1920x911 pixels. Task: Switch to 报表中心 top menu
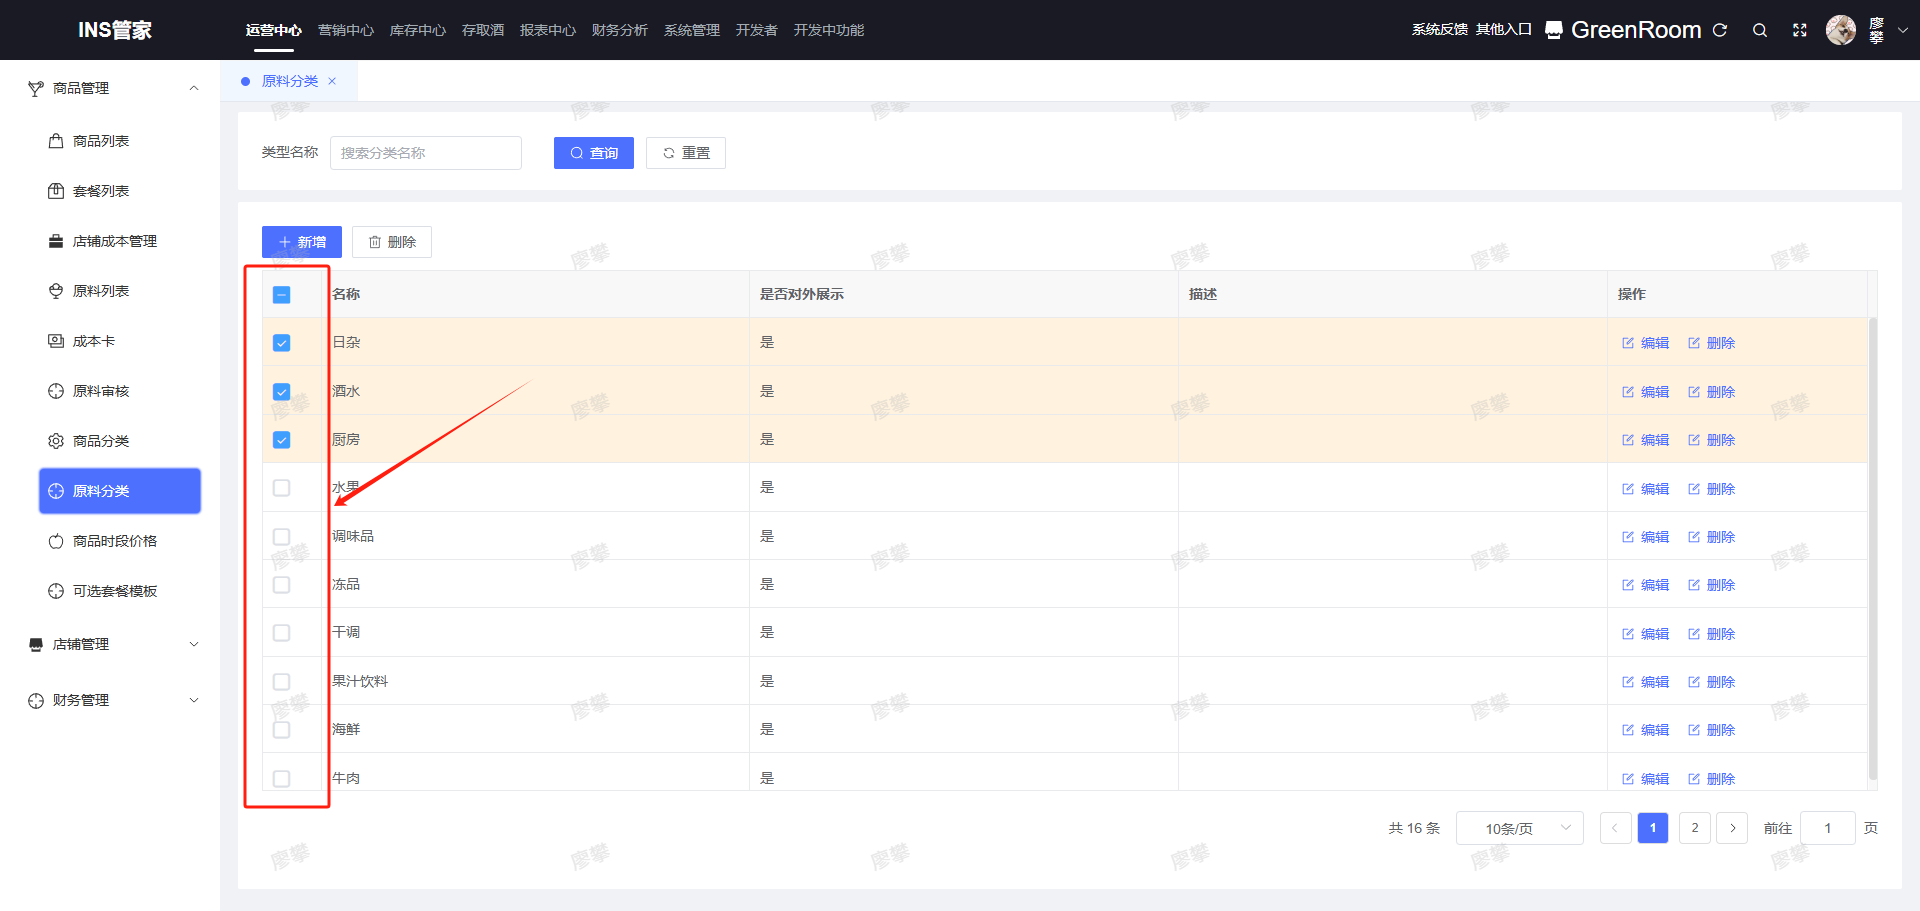pyautogui.click(x=548, y=30)
